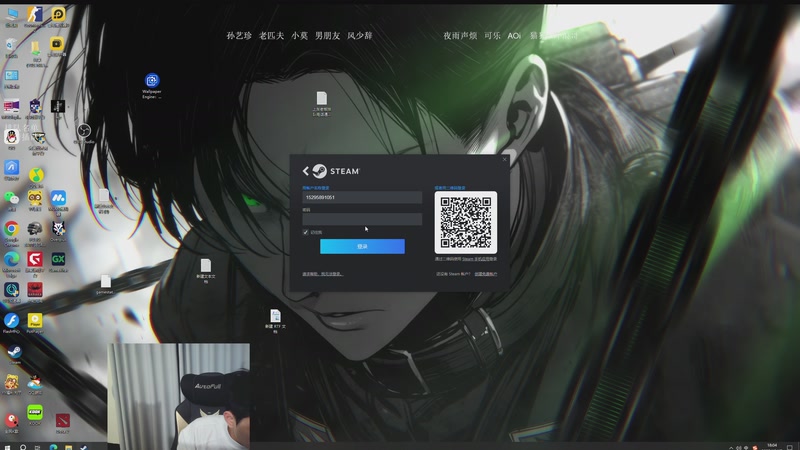Image resolution: width=800 pixels, height=450 pixels.
Task: Open Edge from the taskbar
Action: pos(53,447)
